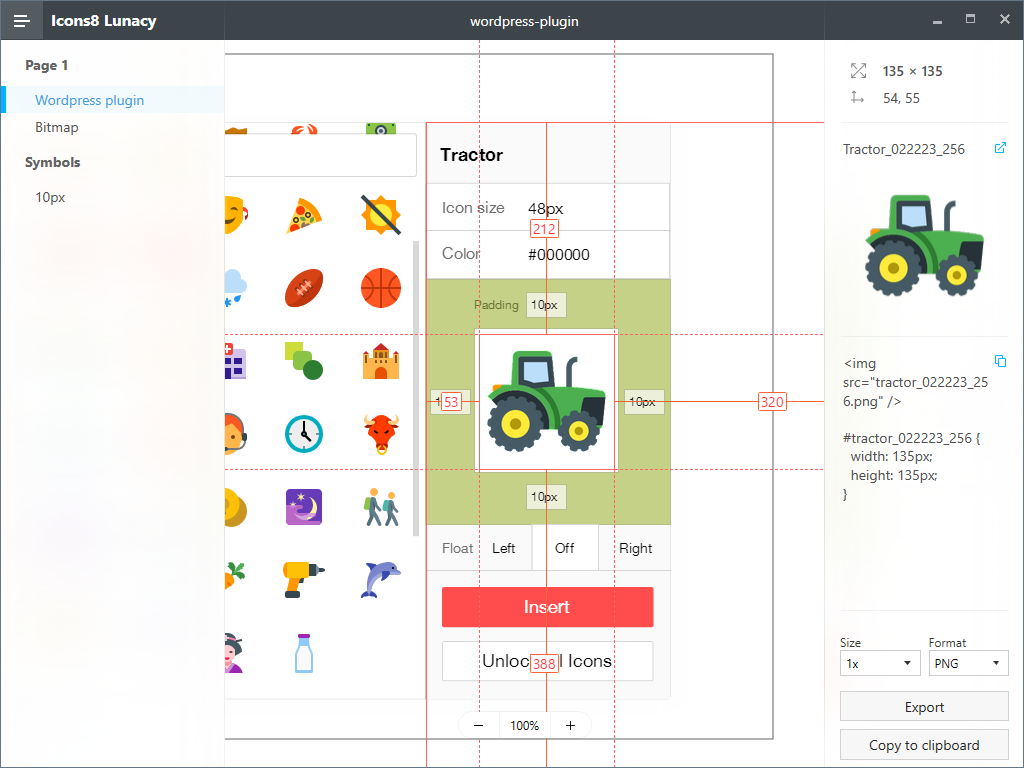The image size is (1024, 768).
Task: Click the hospital building icon
Action: [235, 361]
